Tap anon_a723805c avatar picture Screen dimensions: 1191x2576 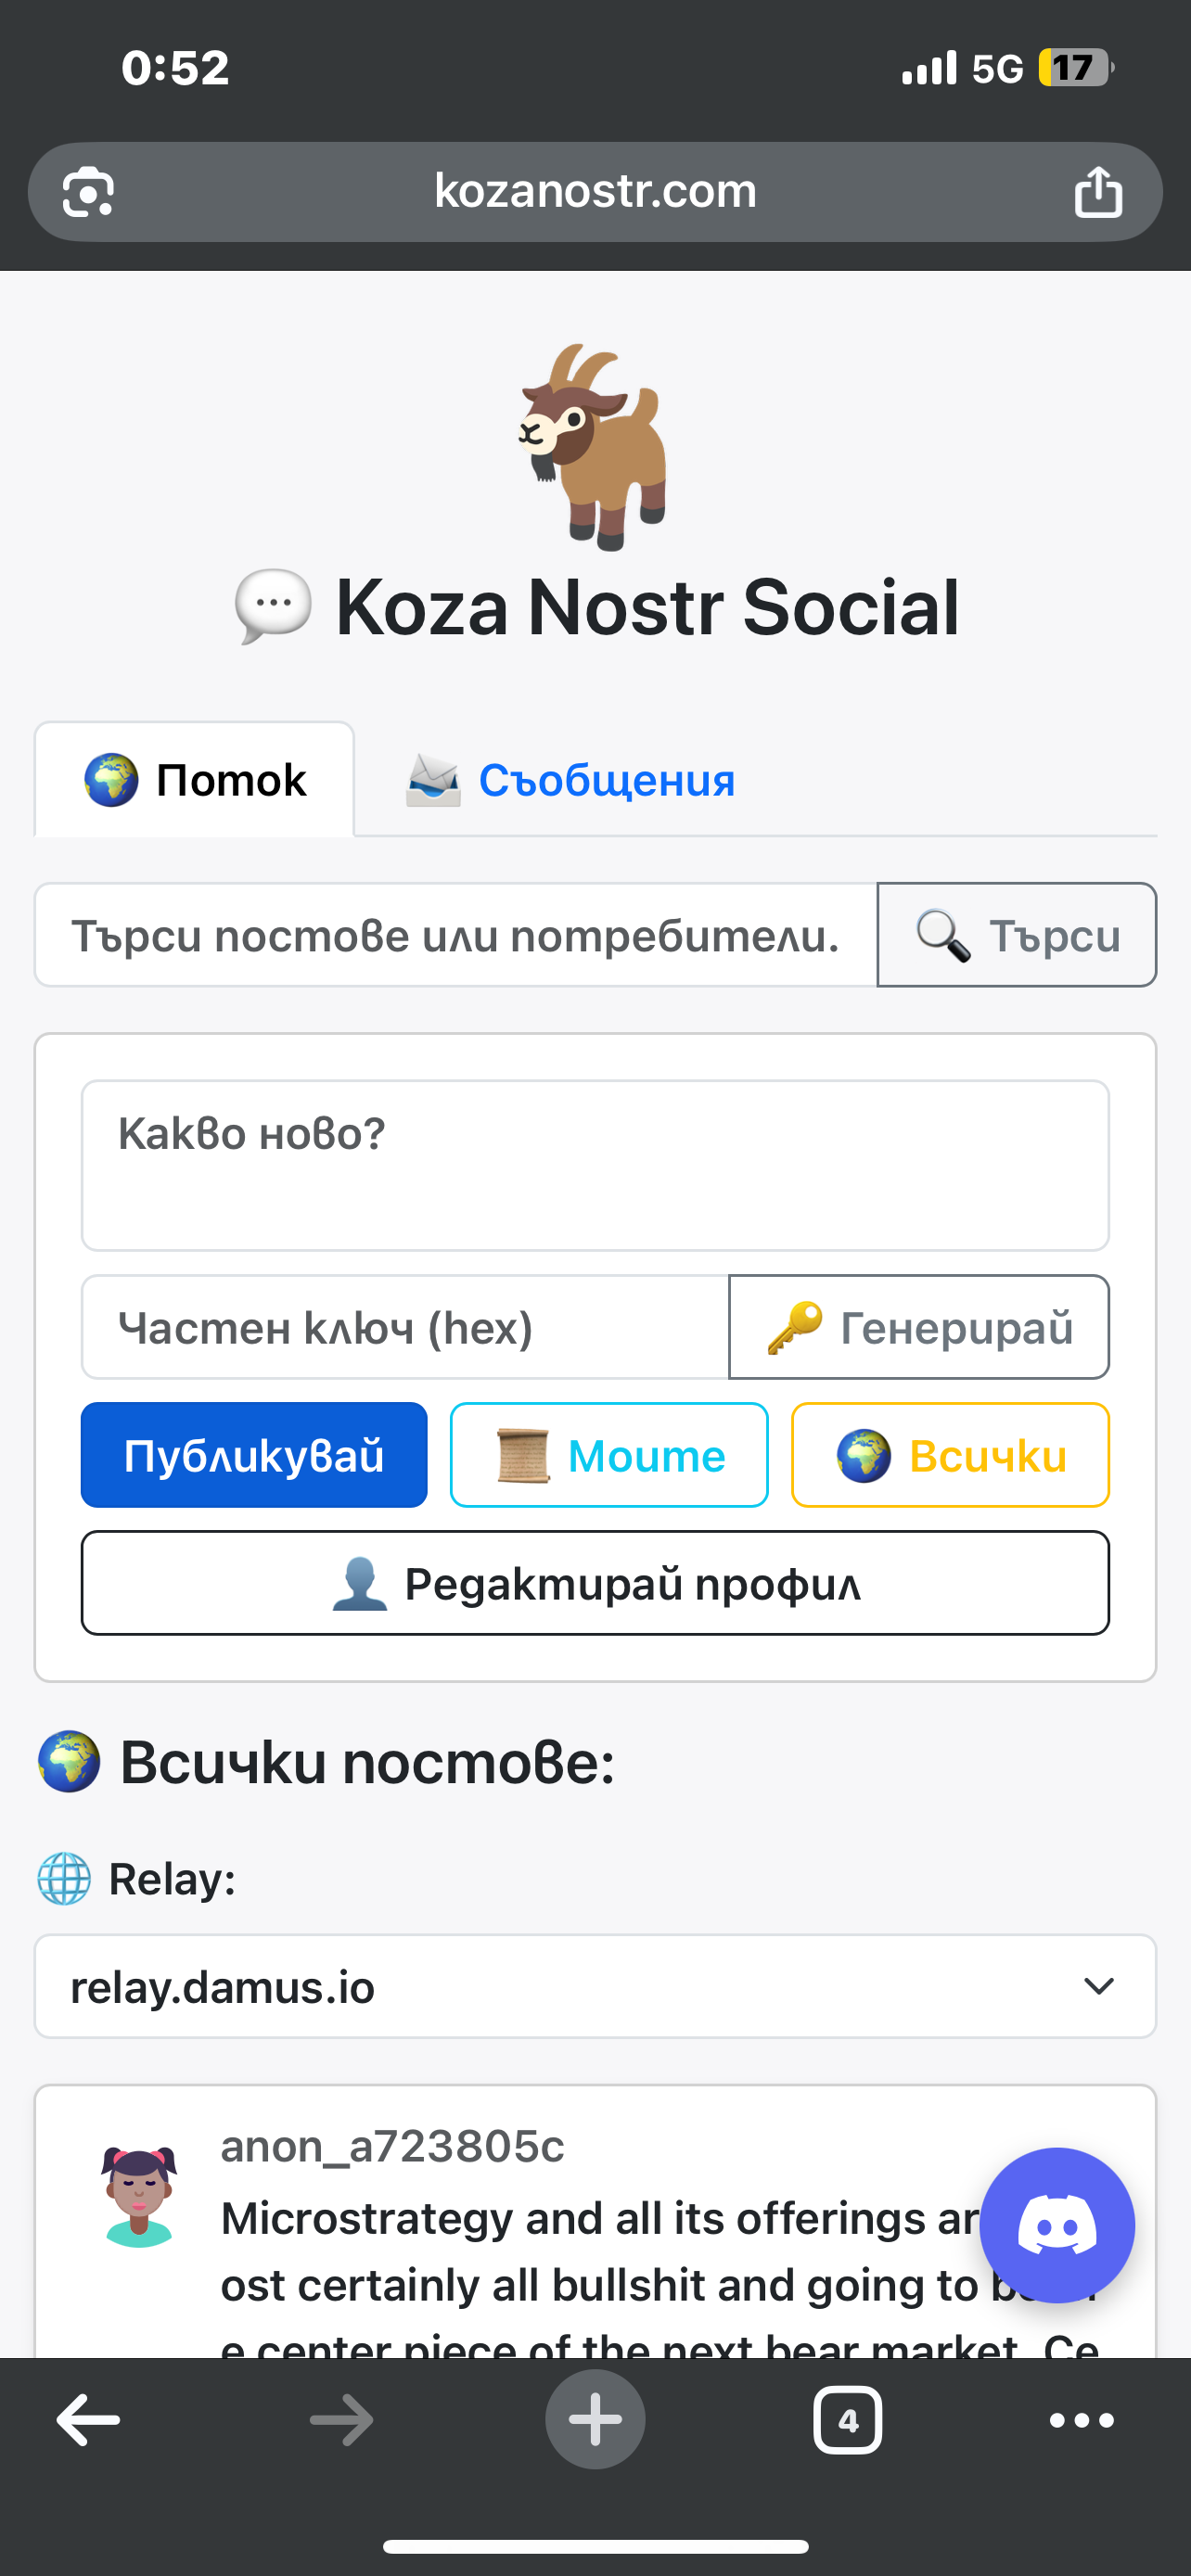139,2196
